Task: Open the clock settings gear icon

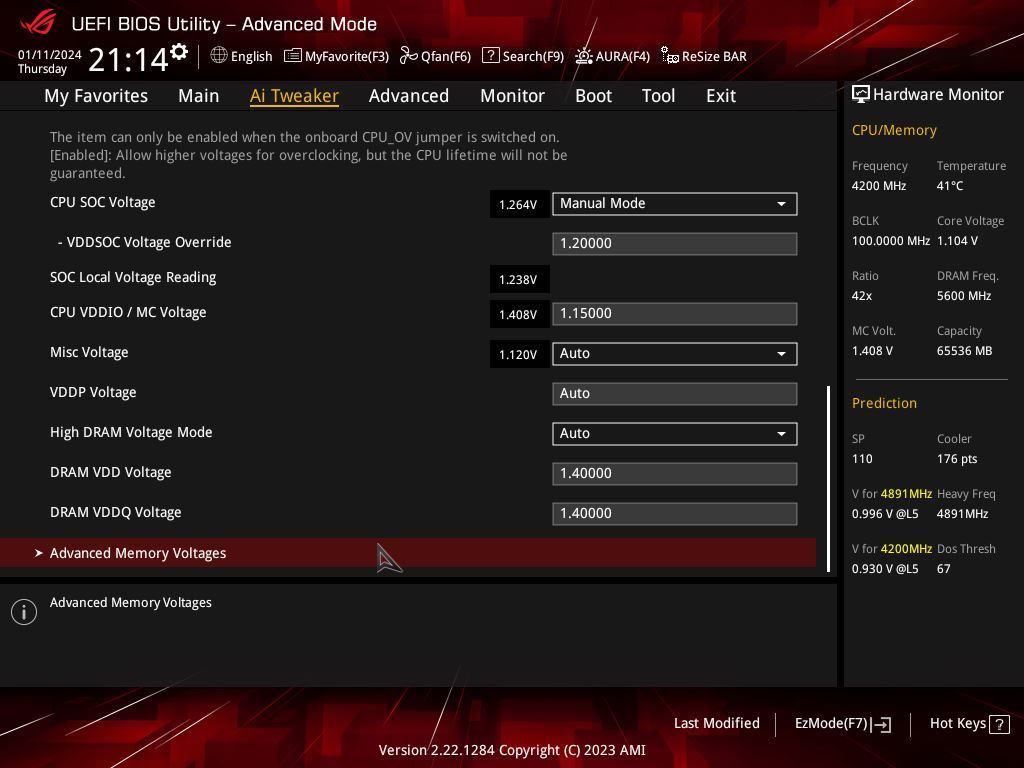Action: coord(179,52)
